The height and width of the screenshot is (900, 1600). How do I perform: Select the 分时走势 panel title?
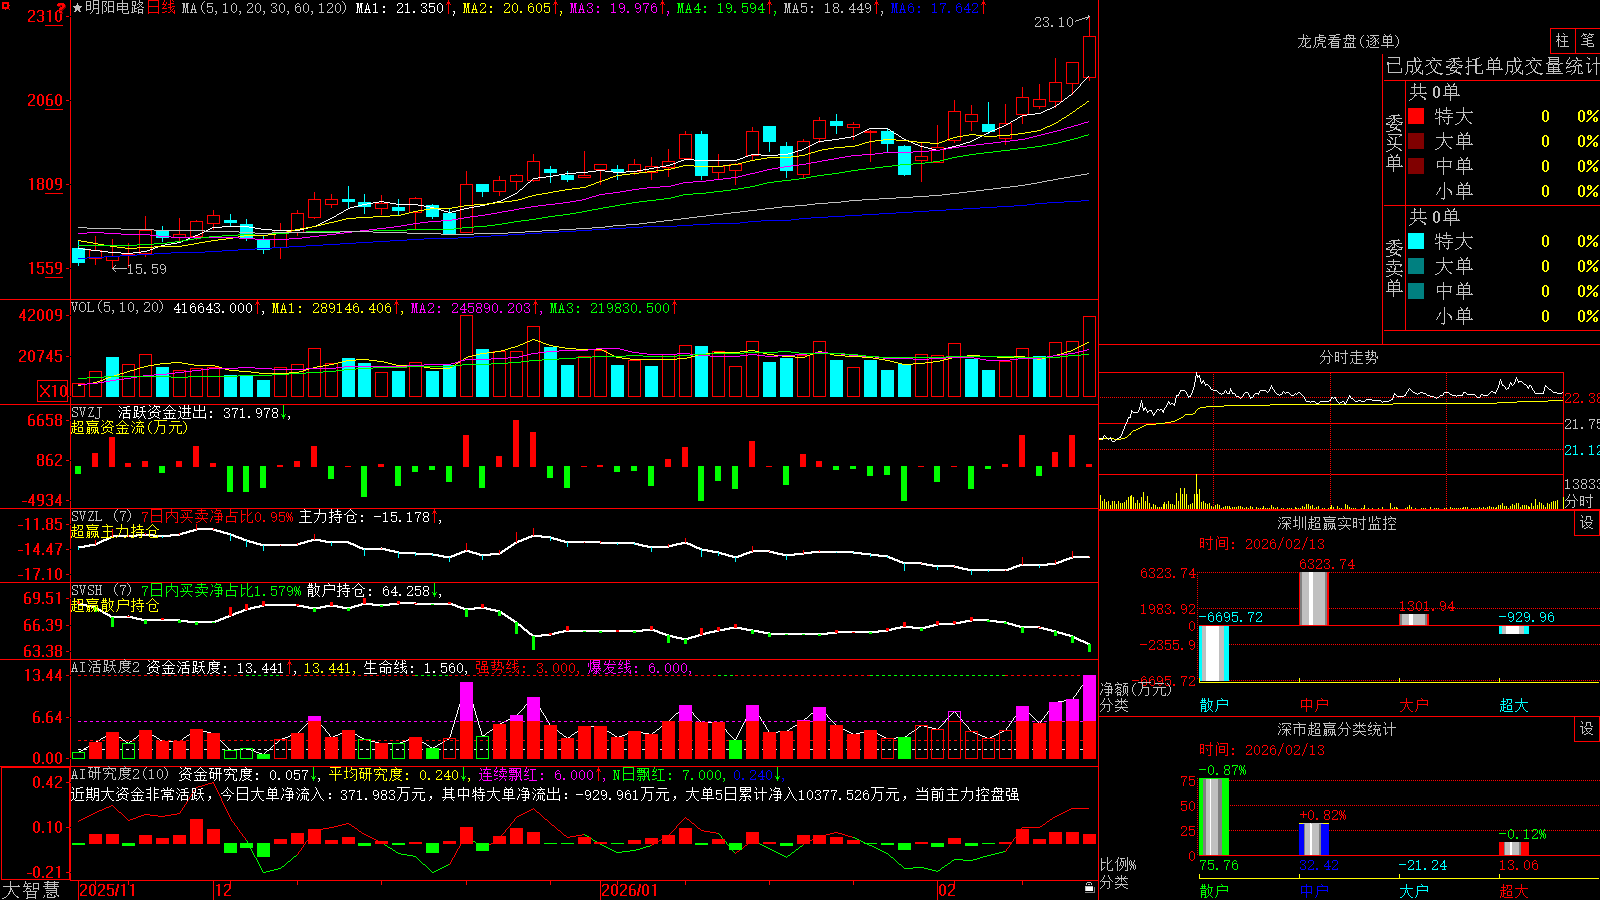tap(1348, 357)
